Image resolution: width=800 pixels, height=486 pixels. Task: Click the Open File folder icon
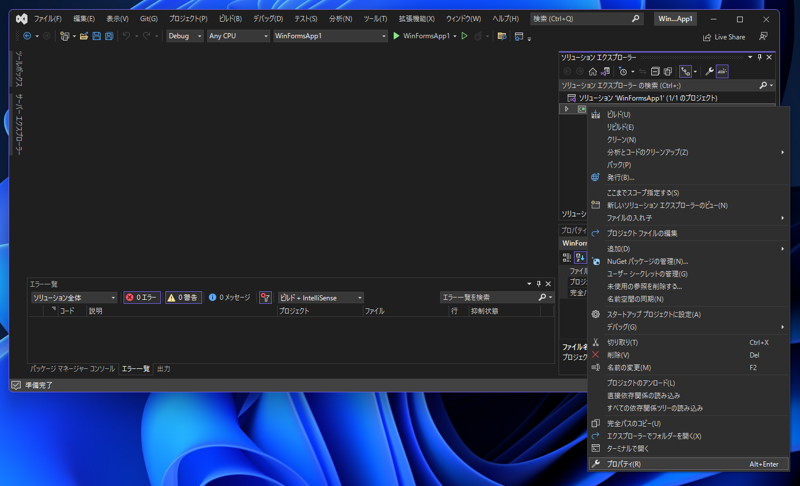pos(84,36)
